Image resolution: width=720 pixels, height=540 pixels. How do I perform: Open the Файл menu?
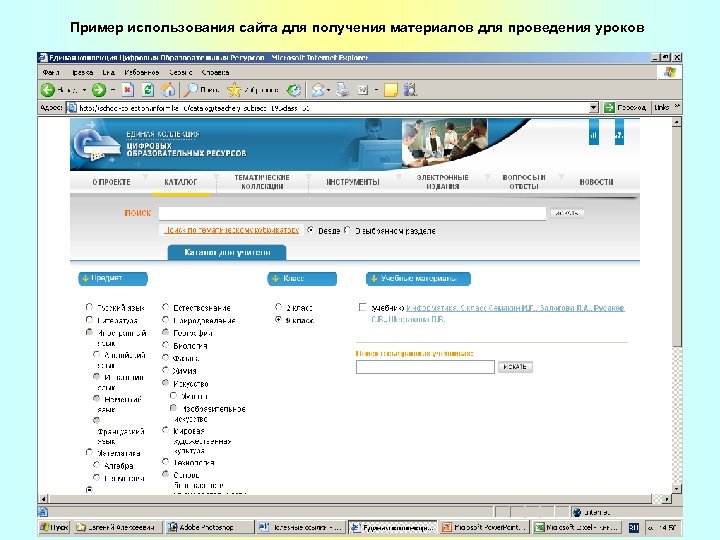coord(51,73)
